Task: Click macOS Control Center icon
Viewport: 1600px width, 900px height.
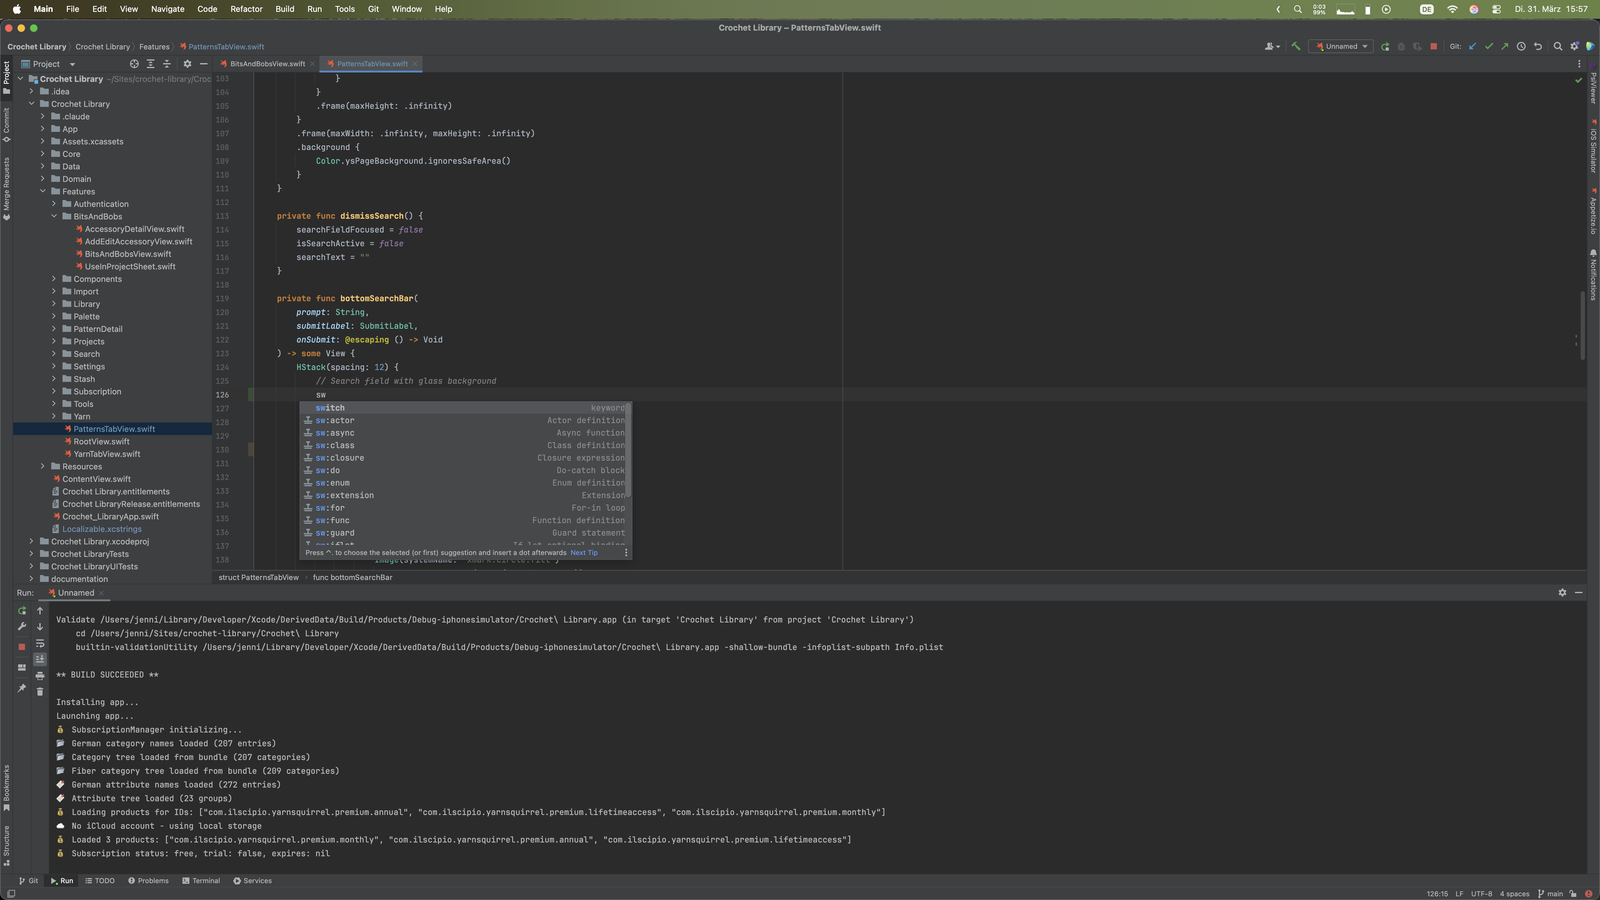Action: tap(1496, 9)
